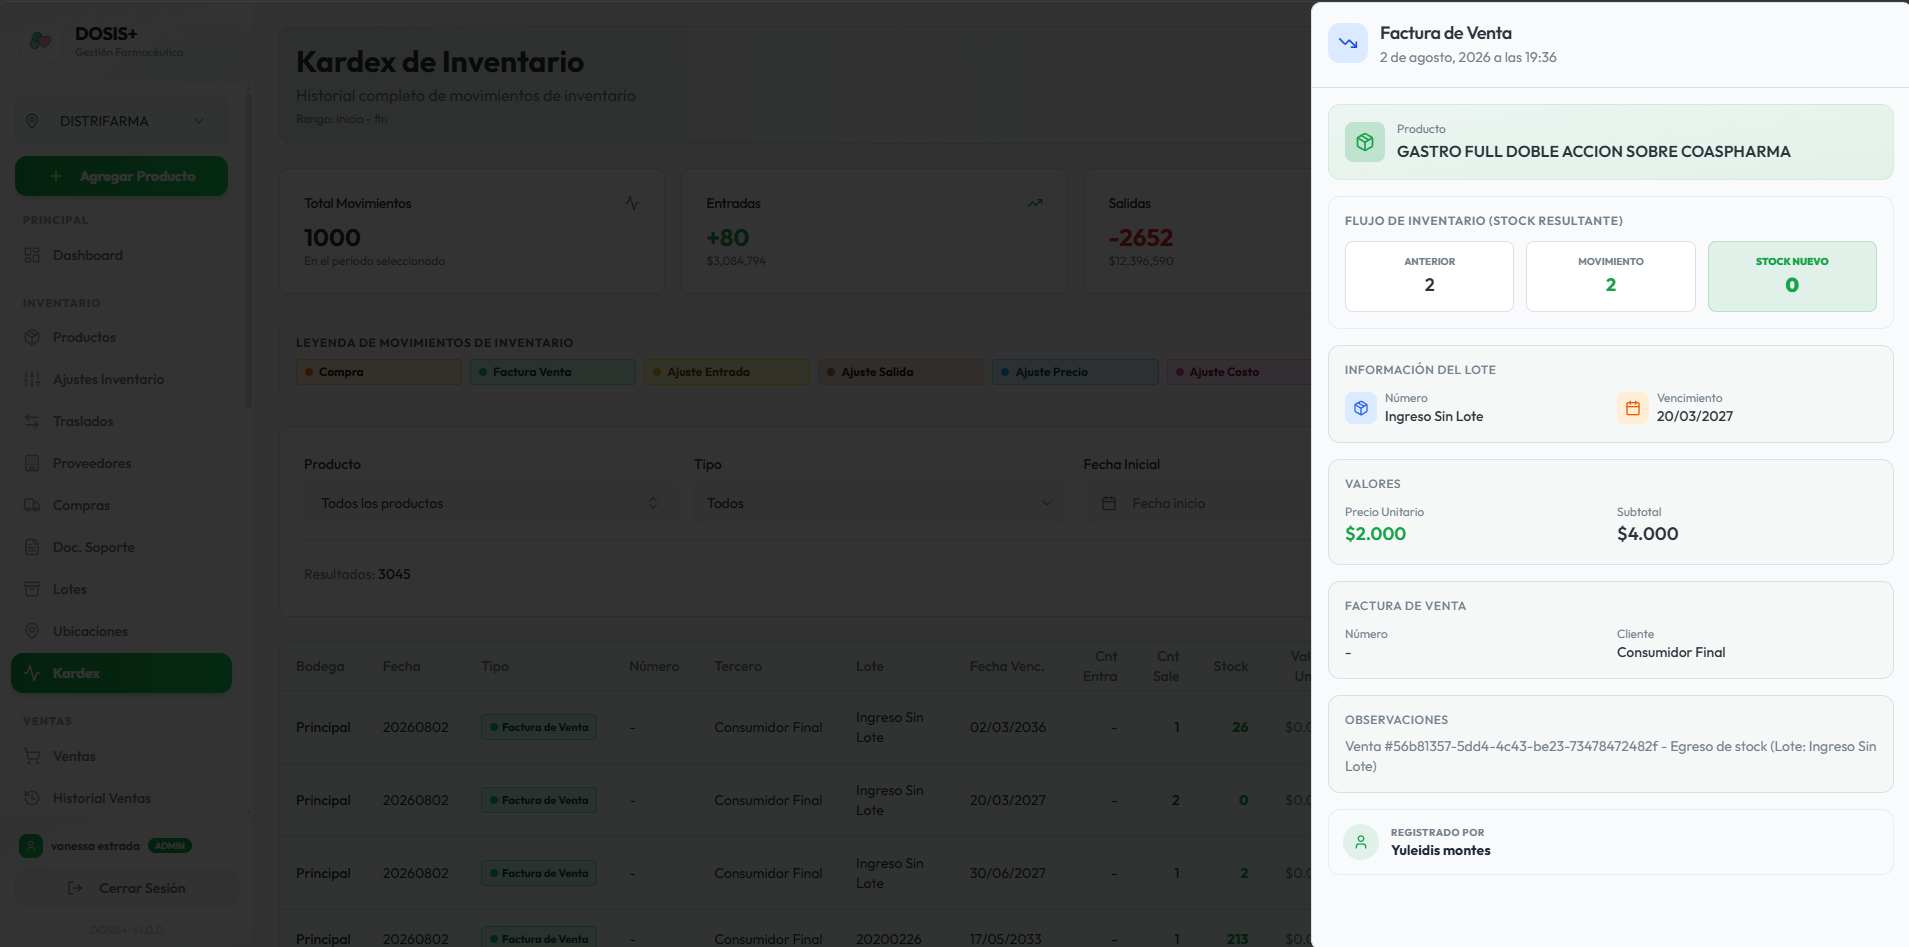Open Ubicaciones page
The image size is (1909, 947).
tap(121, 631)
